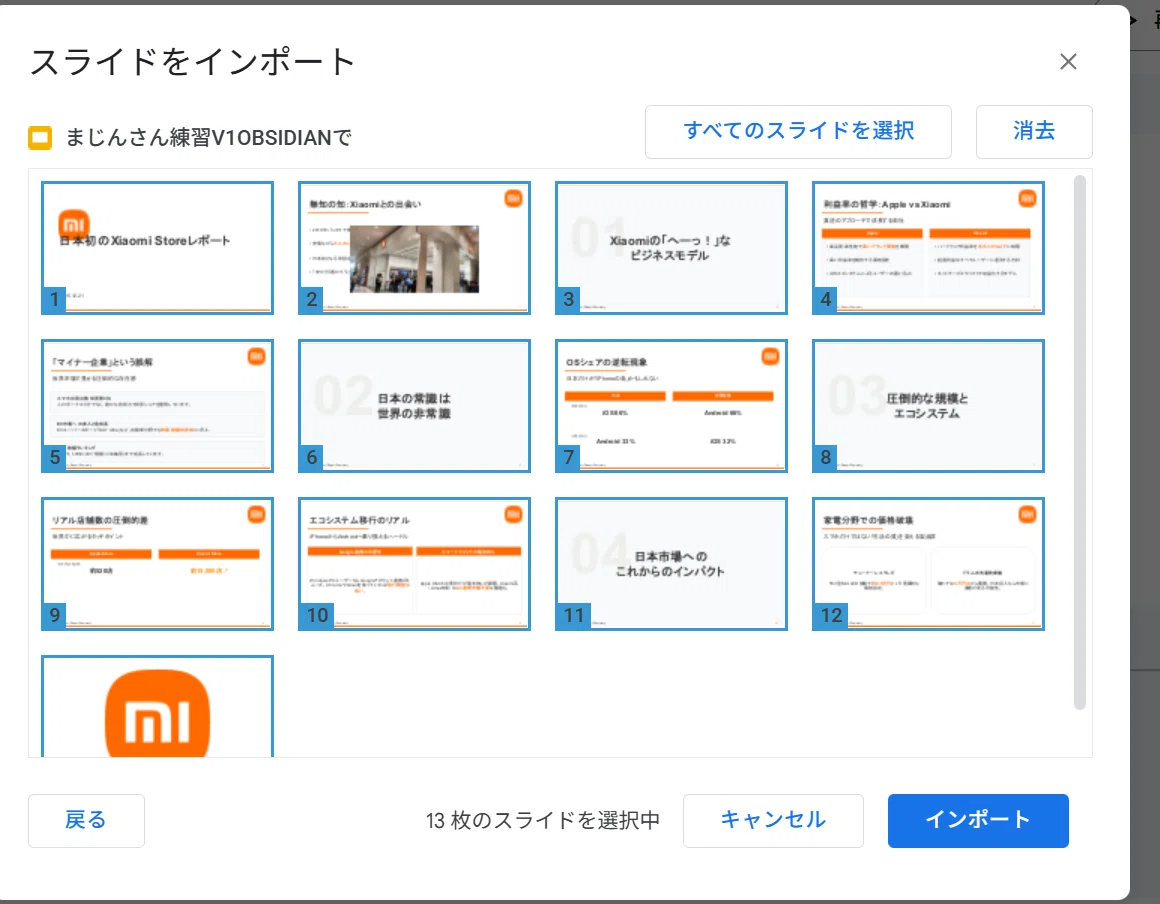
Task: Select slide 12 家電分野での価格破壊 thumbnail
Action: (x=928, y=564)
